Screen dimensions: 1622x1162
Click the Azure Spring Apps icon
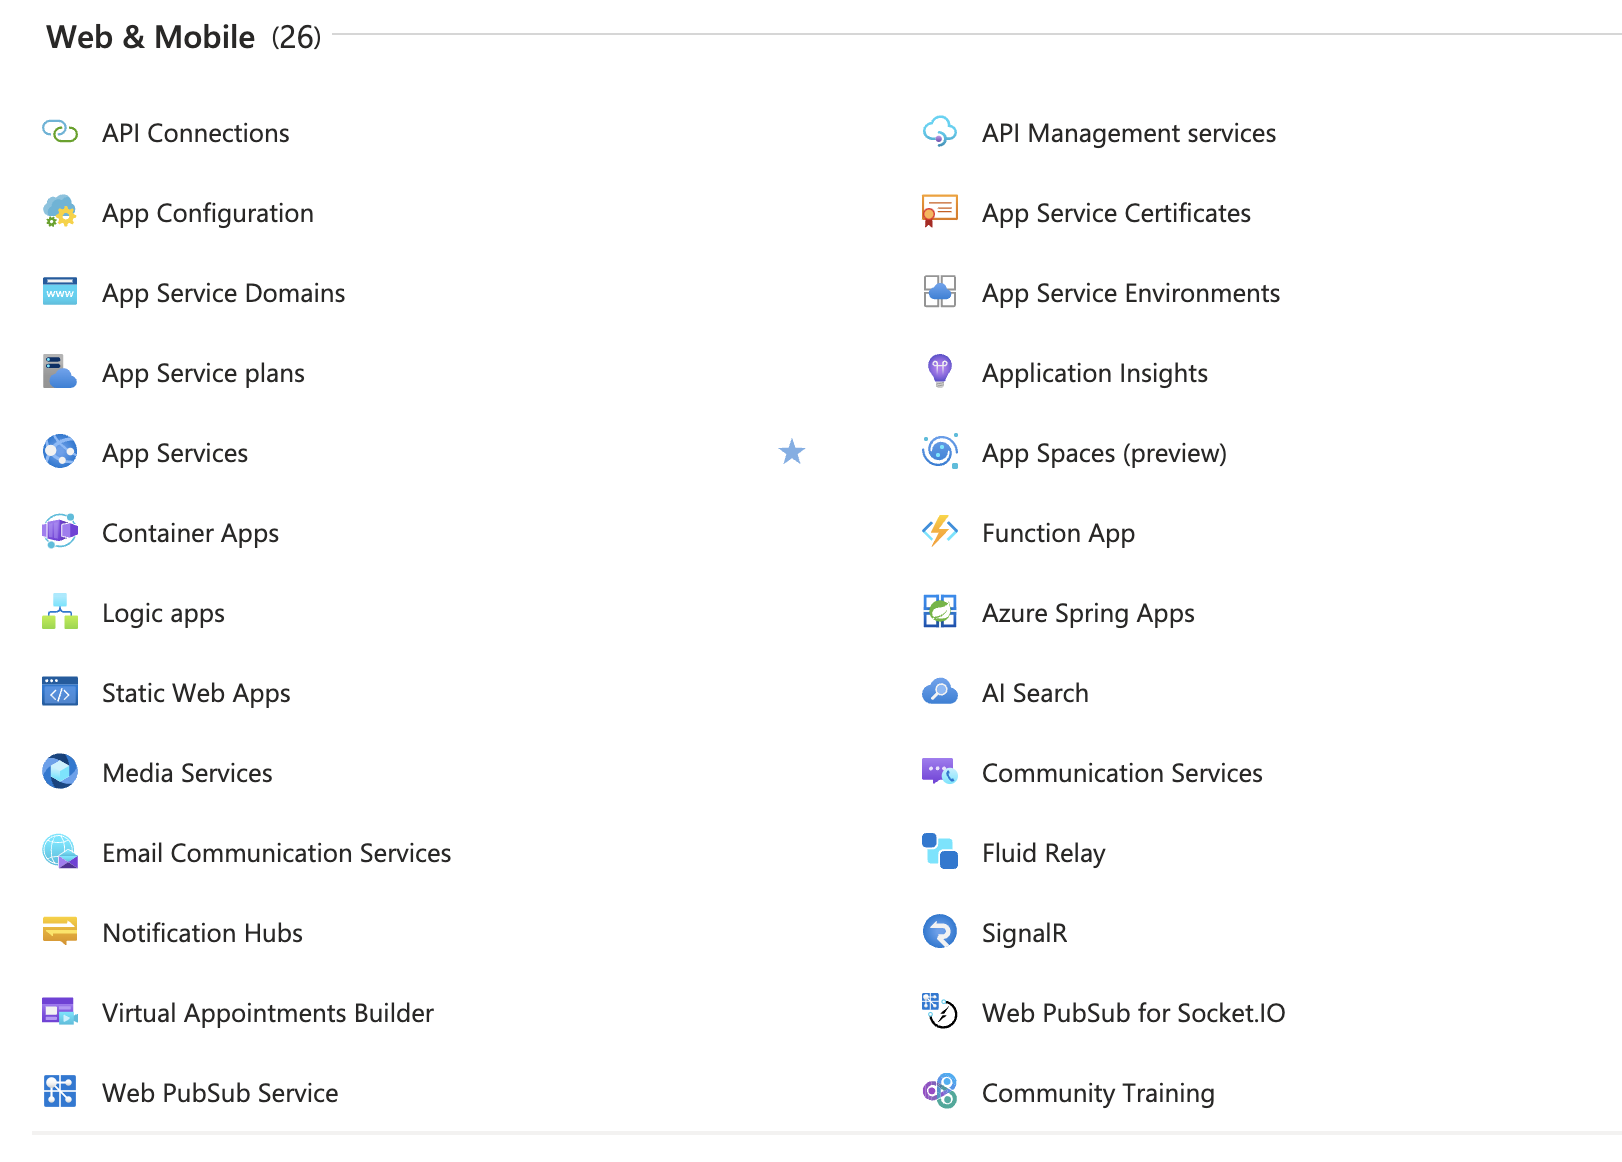pyautogui.click(x=940, y=612)
